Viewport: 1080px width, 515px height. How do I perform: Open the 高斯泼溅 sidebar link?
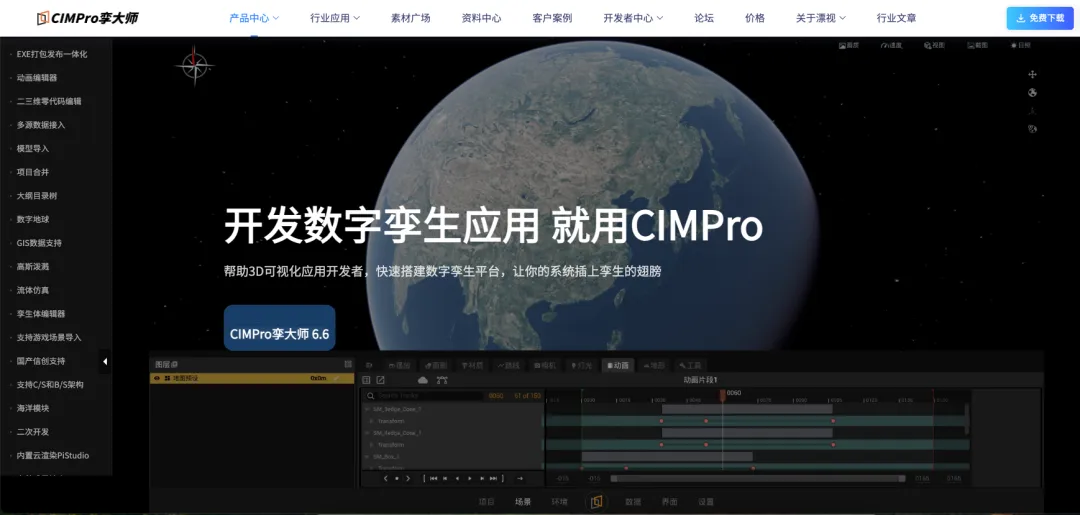point(33,266)
